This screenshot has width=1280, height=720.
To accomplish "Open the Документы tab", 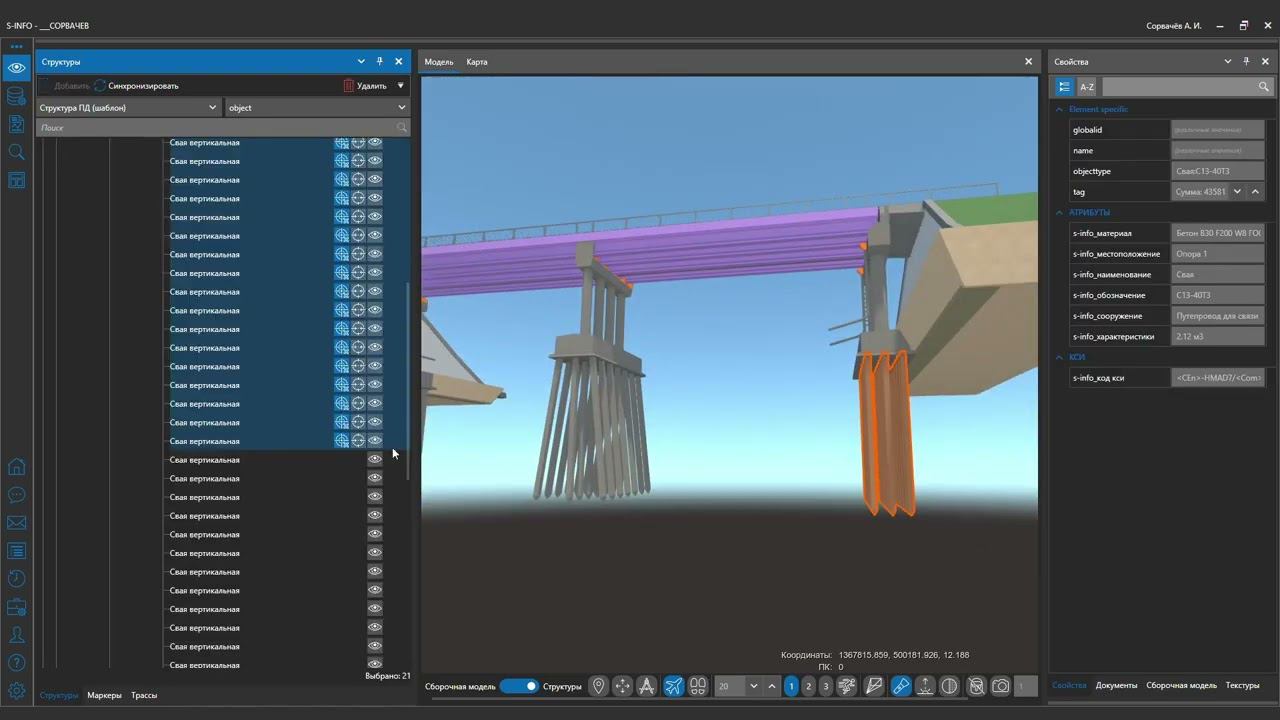I will tap(1116, 685).
